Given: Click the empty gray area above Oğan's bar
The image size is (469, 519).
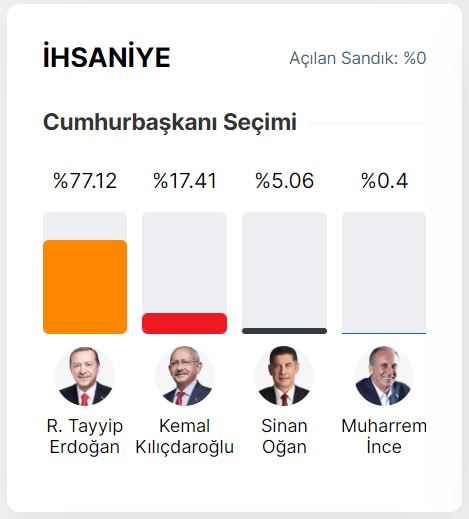Looking at the screenshot, I should pos(284,270).
